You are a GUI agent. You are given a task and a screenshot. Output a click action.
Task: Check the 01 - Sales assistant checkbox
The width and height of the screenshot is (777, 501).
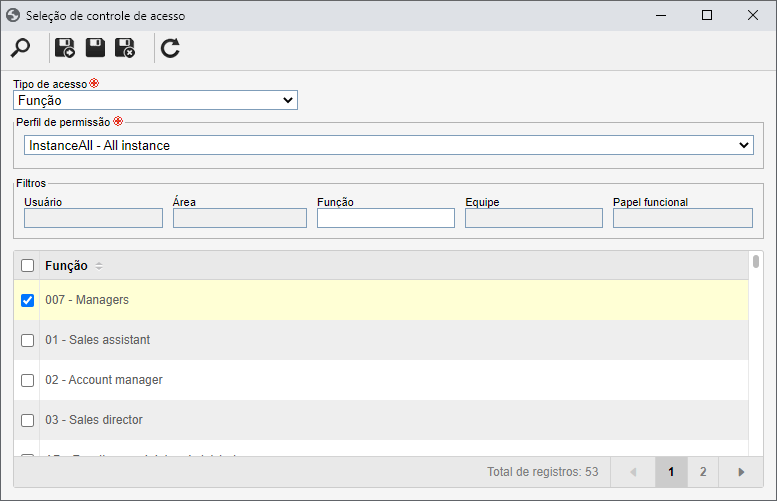coord(28,340)
